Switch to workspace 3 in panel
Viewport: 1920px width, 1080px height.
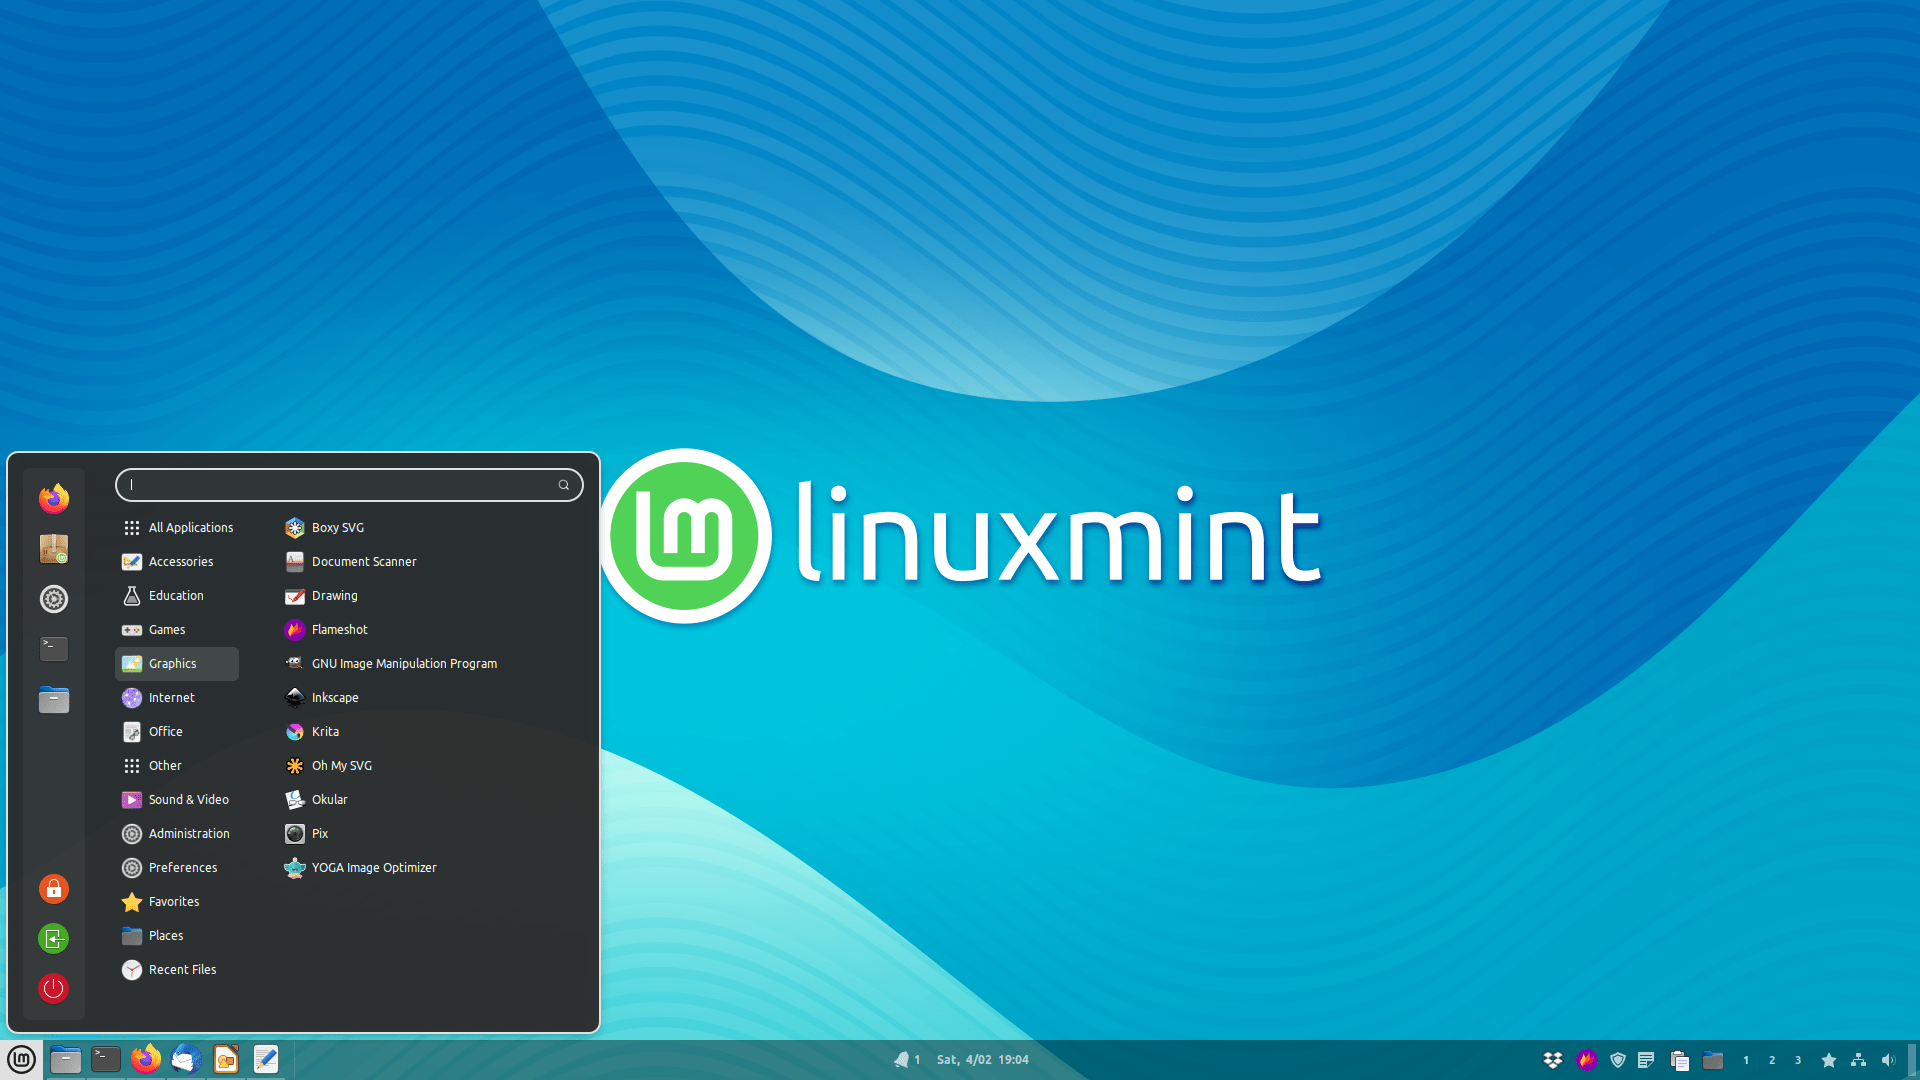tap(1798, 1060)
